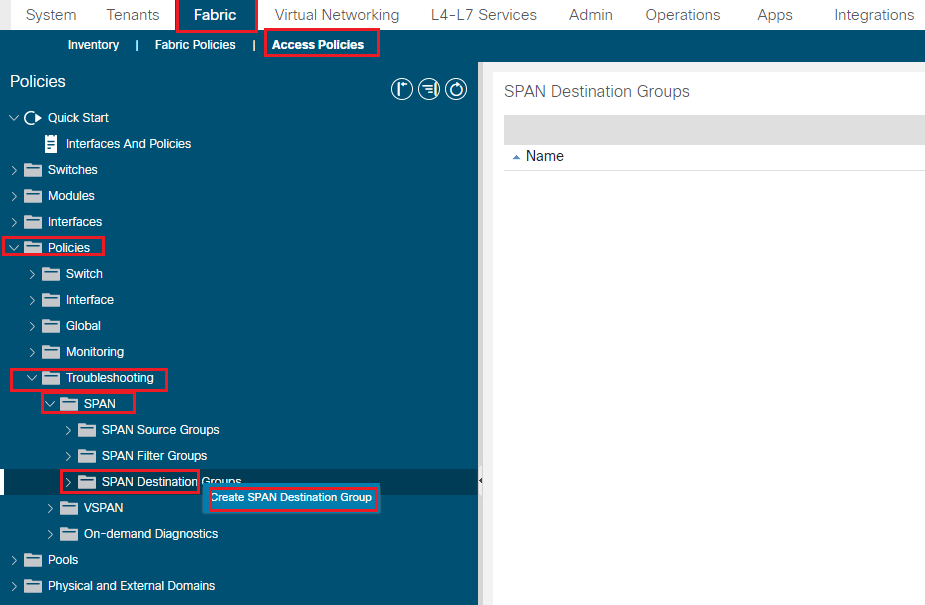Screen dimensions: 925x605
Task: Click the SPAN Source Groups folder icon
Action: [87, 429]
